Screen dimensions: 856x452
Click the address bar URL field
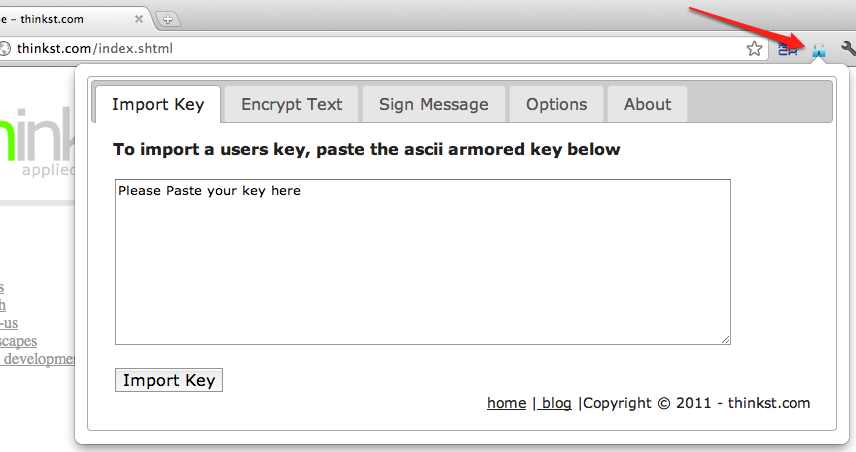pyautogui.click(x=400, y=48)
